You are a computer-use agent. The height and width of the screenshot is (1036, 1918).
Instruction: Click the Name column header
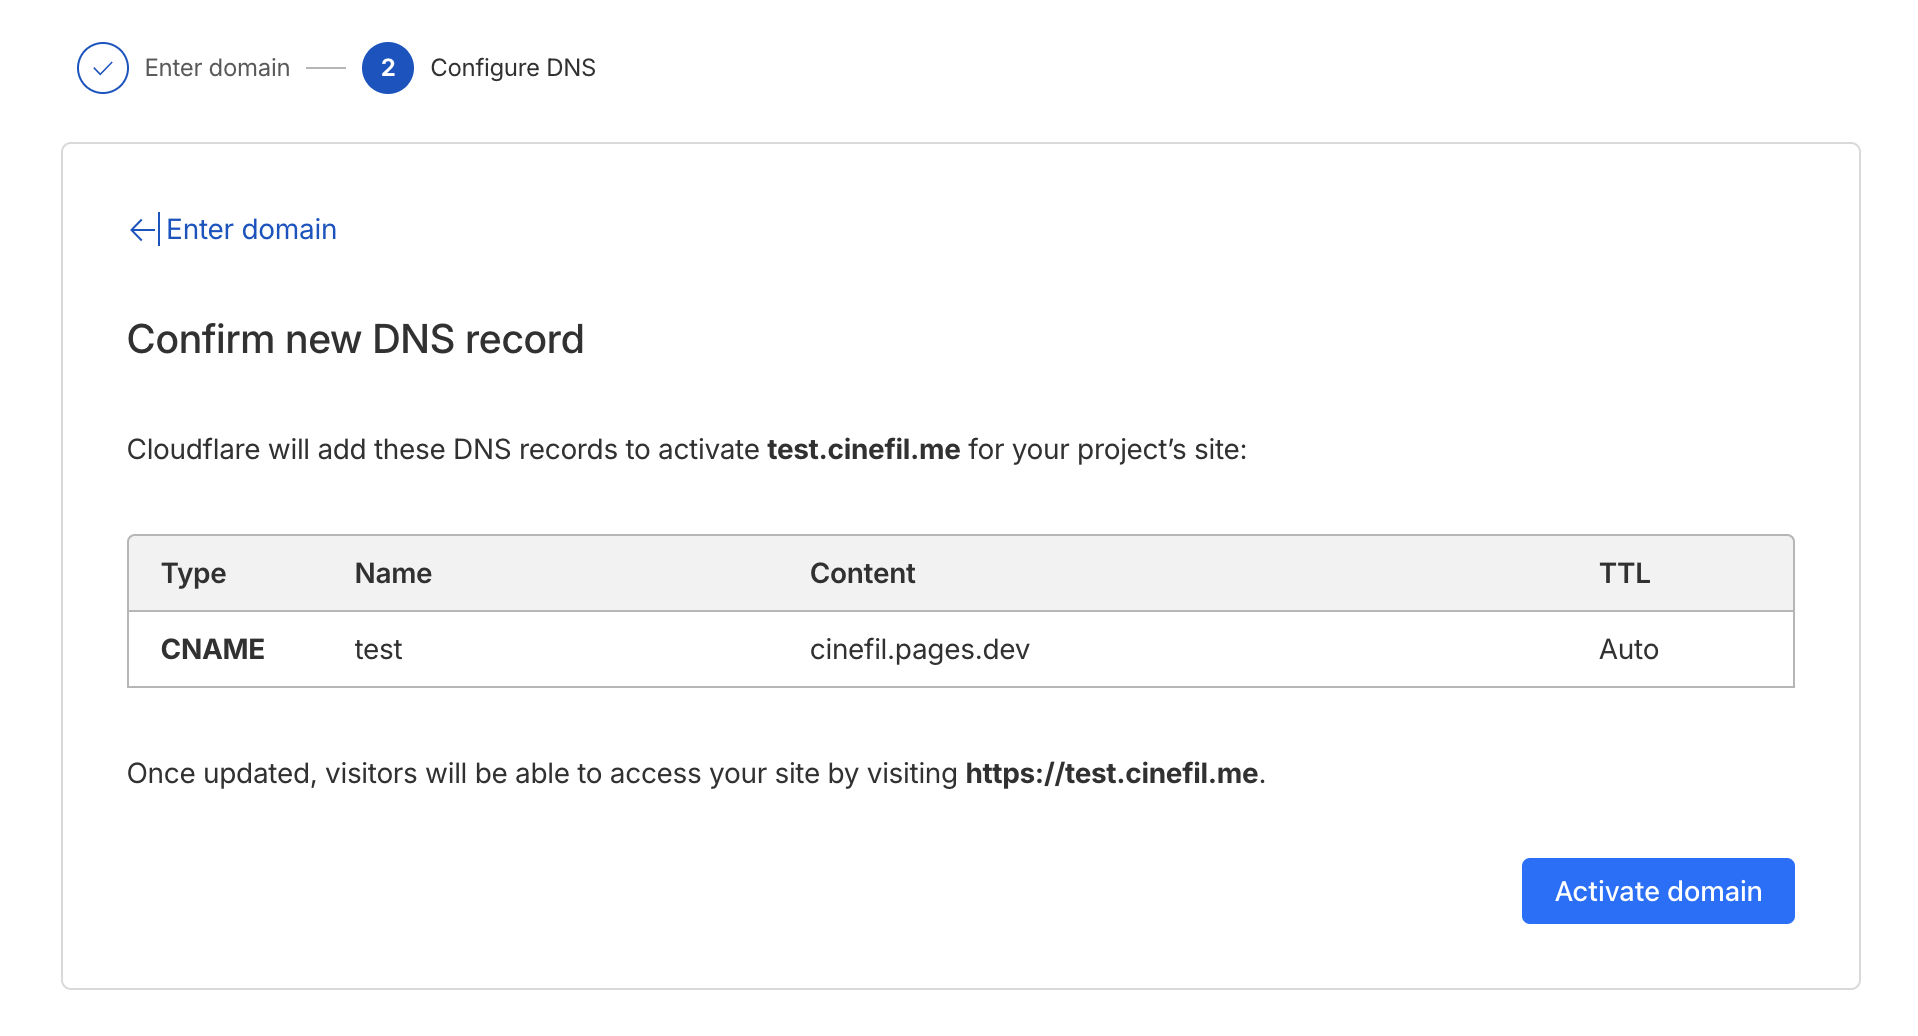(x=393, y=573)
